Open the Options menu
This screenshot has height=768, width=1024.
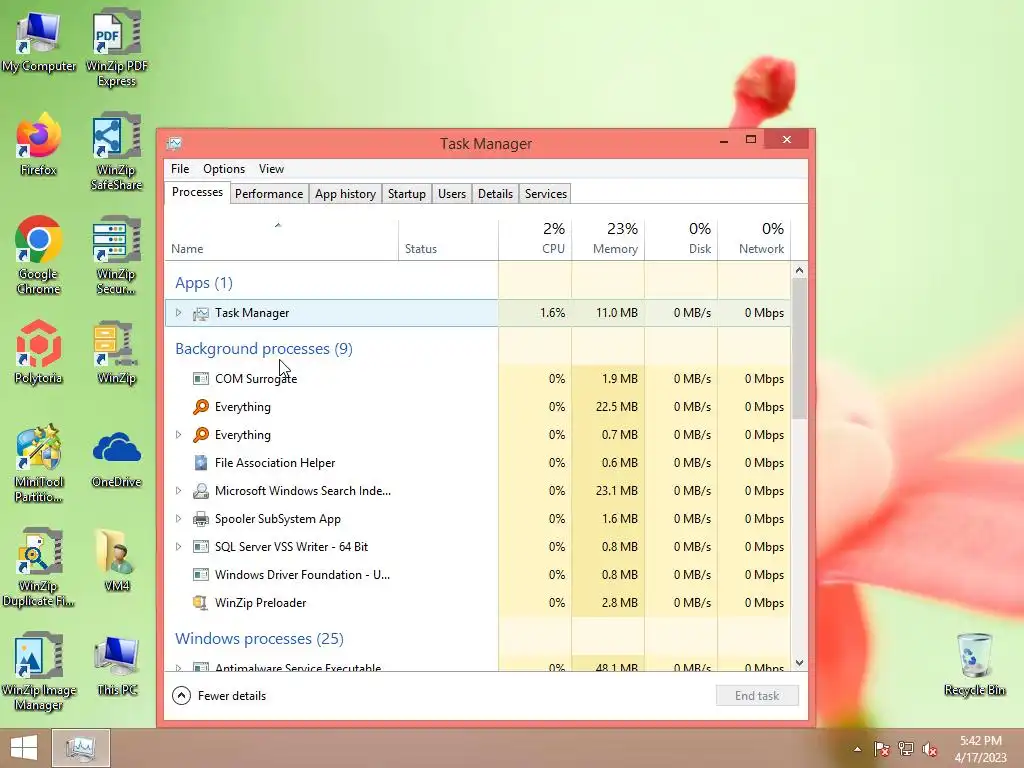[x=224, y=168]
